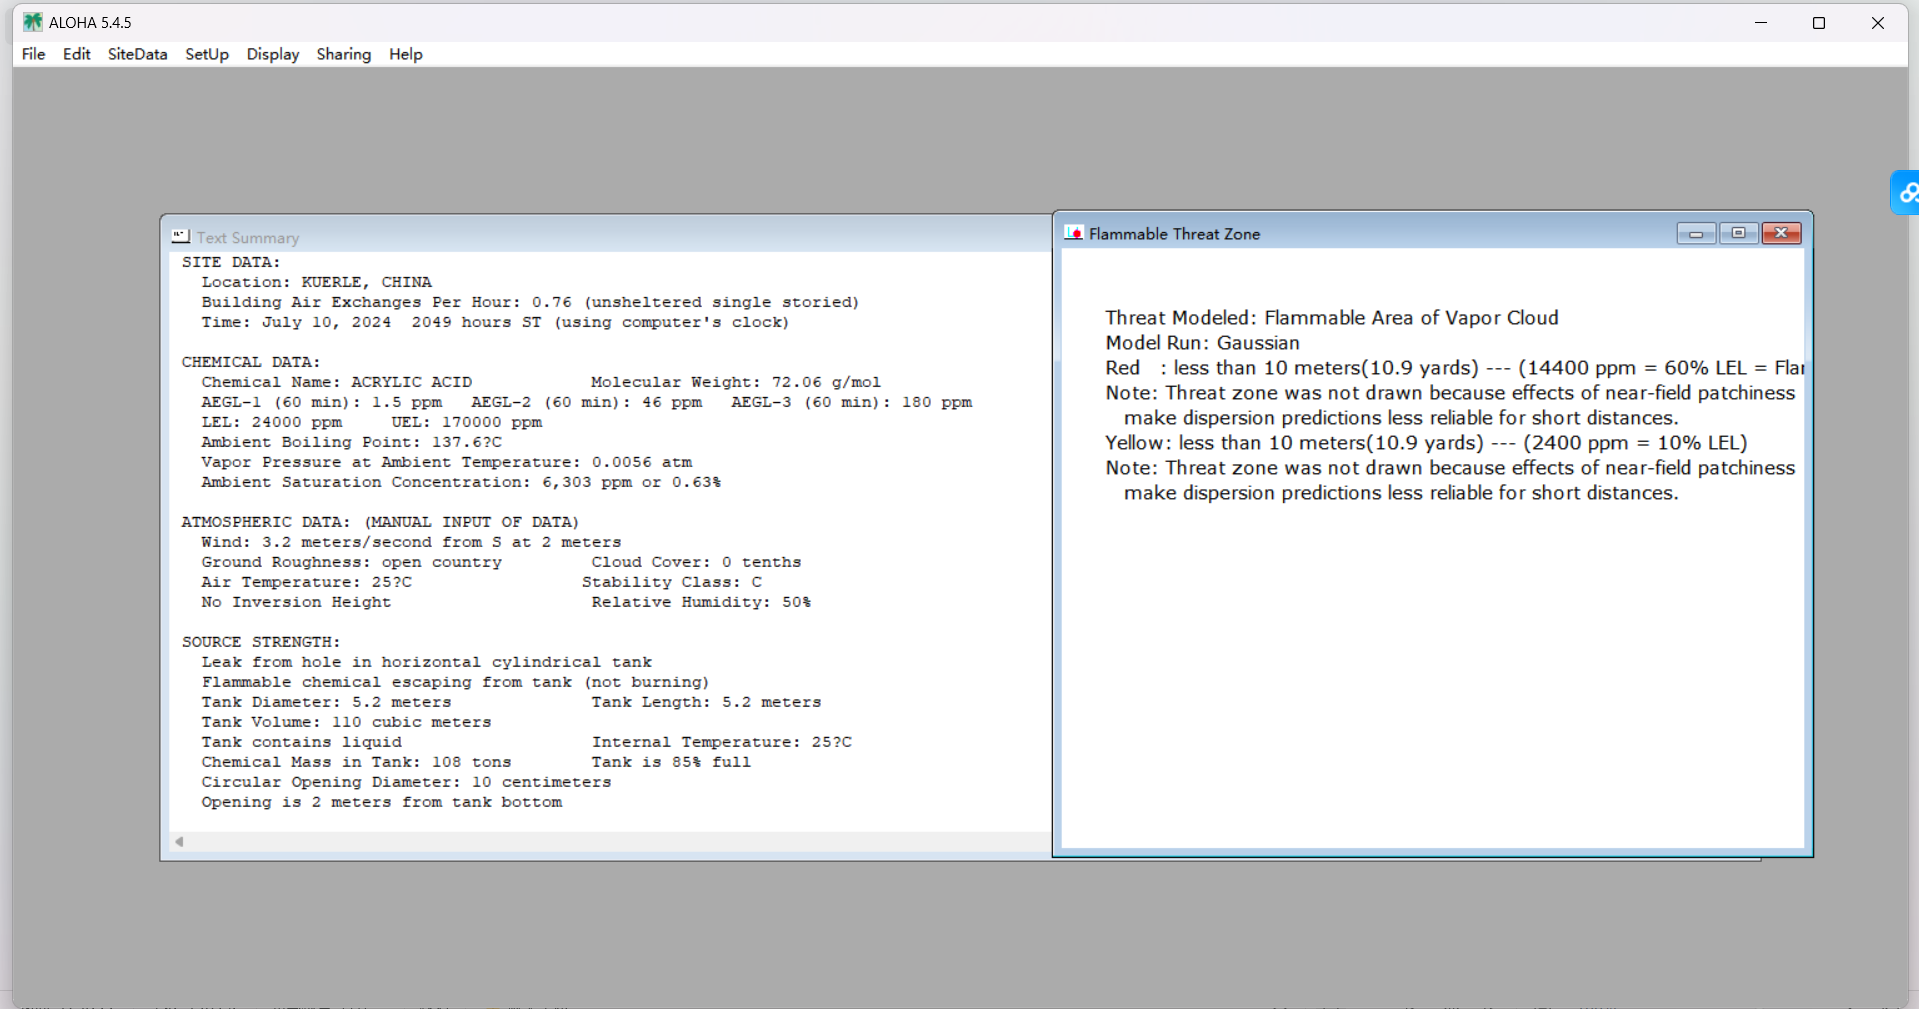The width and height of the screenshot is (1919, 1009).
Task: Click 'Threat Modeled: Flammable Area of Vapor Cloud'
Action: pyautogui.click(x=1332, y=318)
